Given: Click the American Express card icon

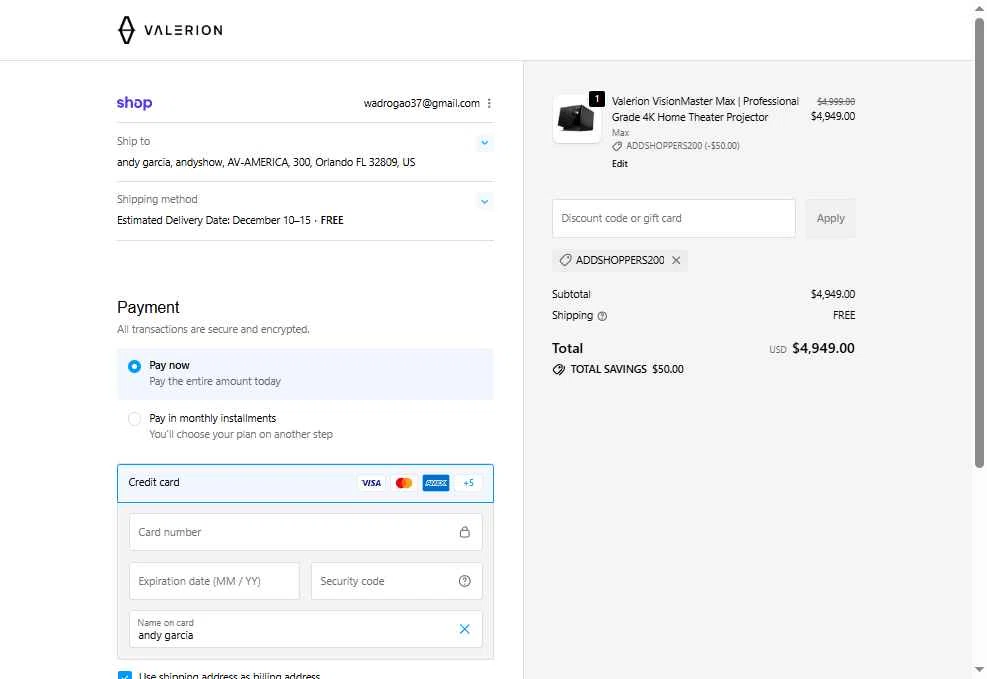Looking at the screenshot, I should coord(436,483).
